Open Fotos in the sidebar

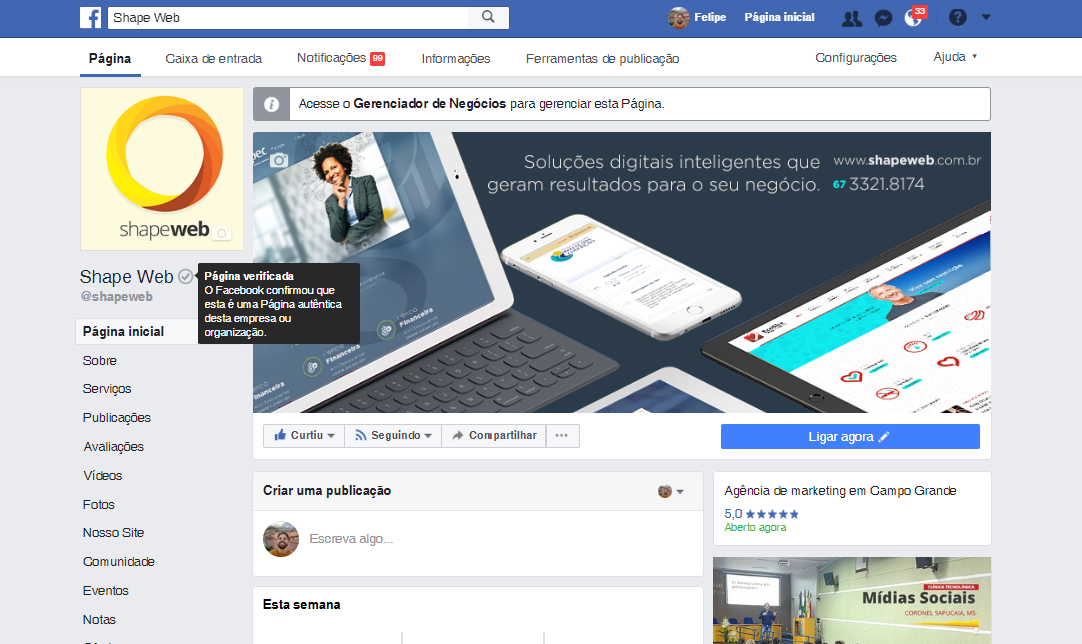point(99,505)
